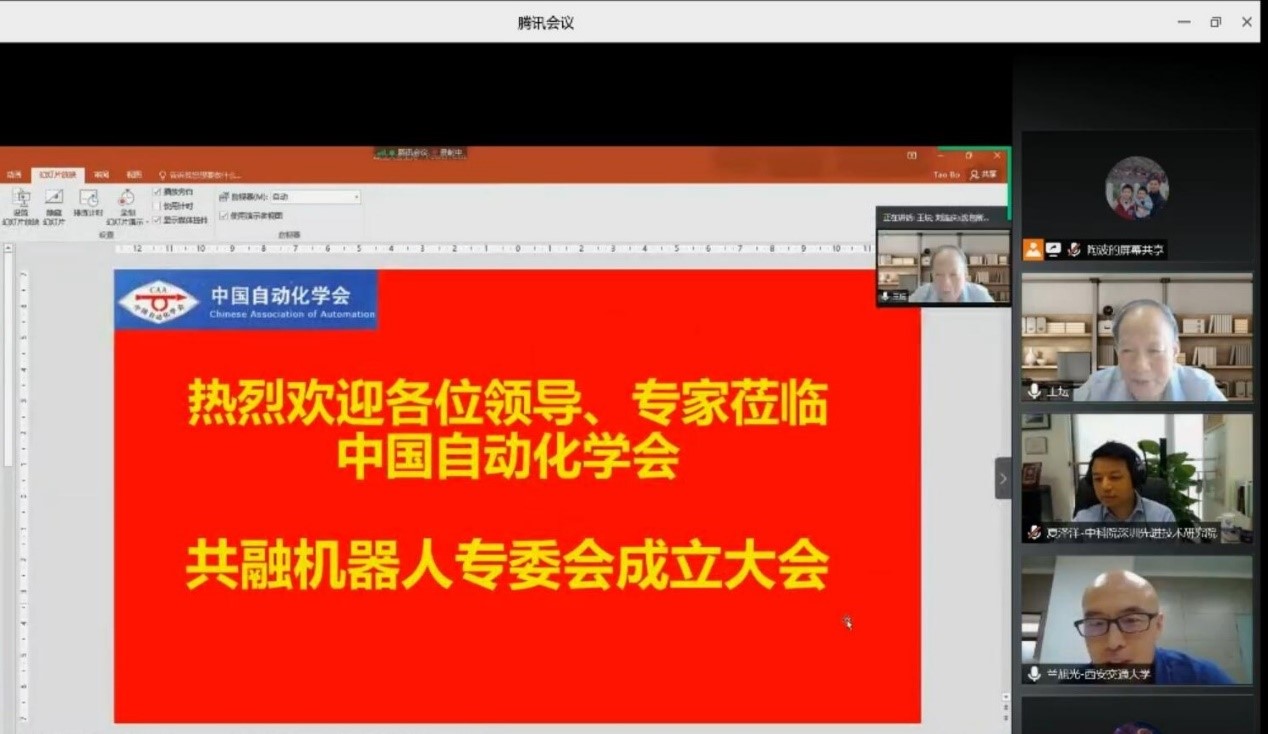
Task: Click the ribbon display options icon in PowerPoint
Action: pyautogui.click(x=911, y=156)
